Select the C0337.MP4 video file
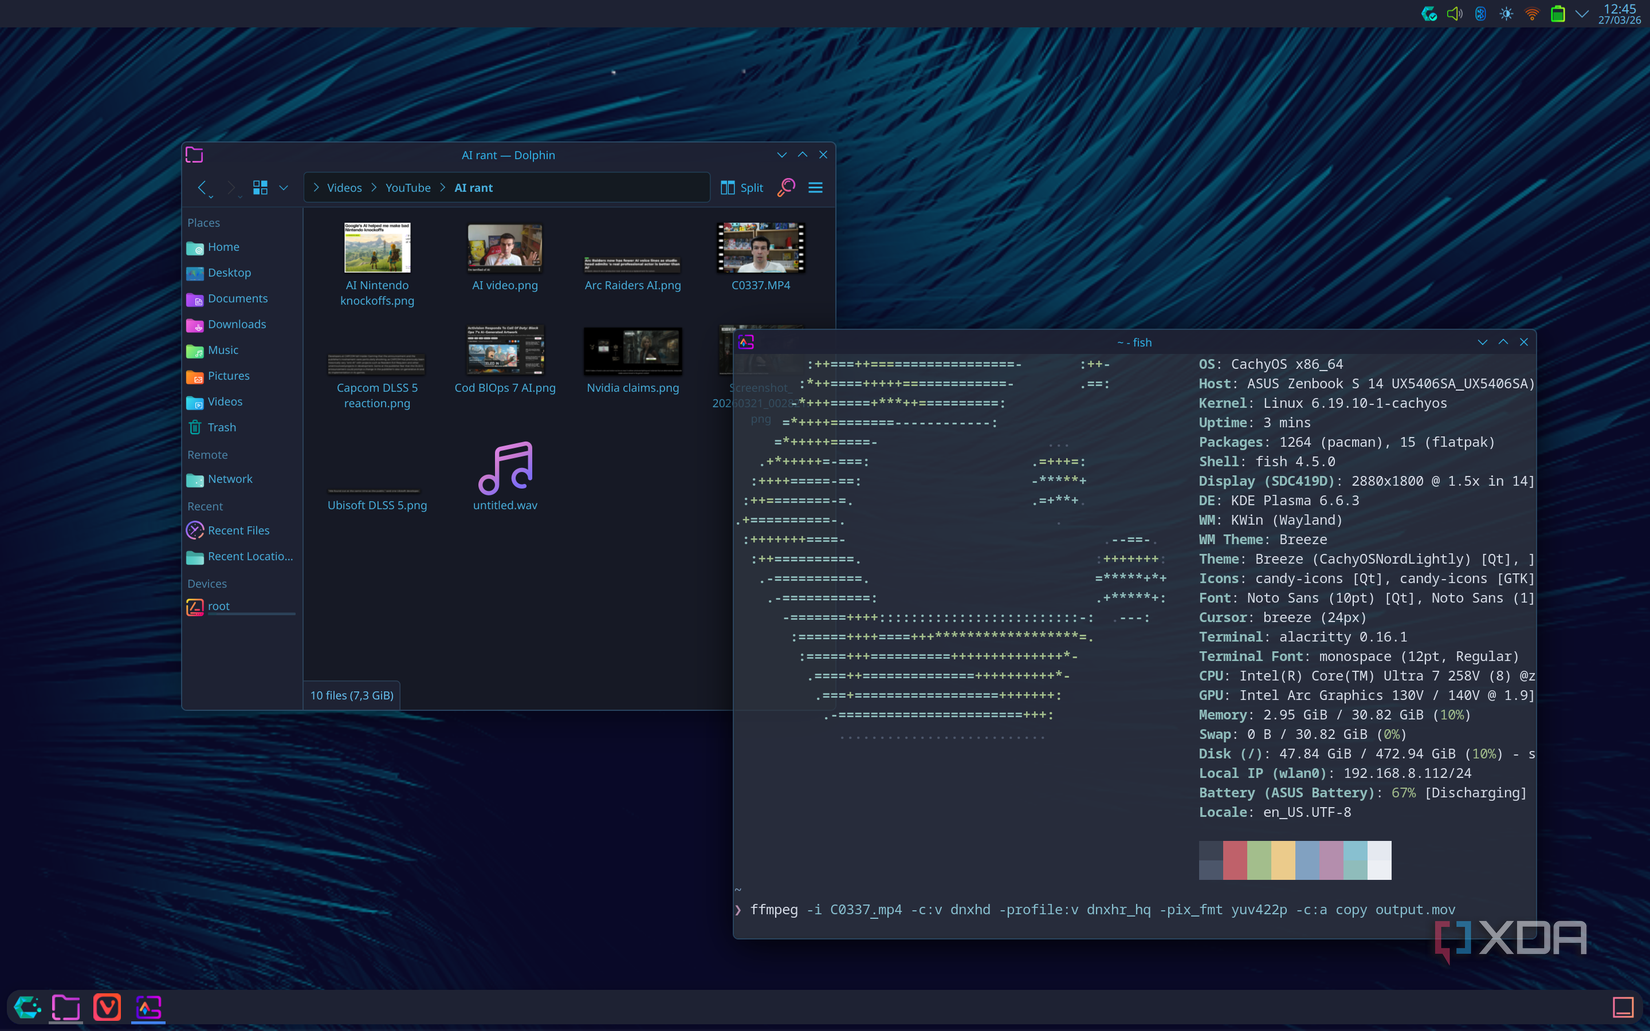Screen dimensions: 1650x1031 tap(761, 257)
